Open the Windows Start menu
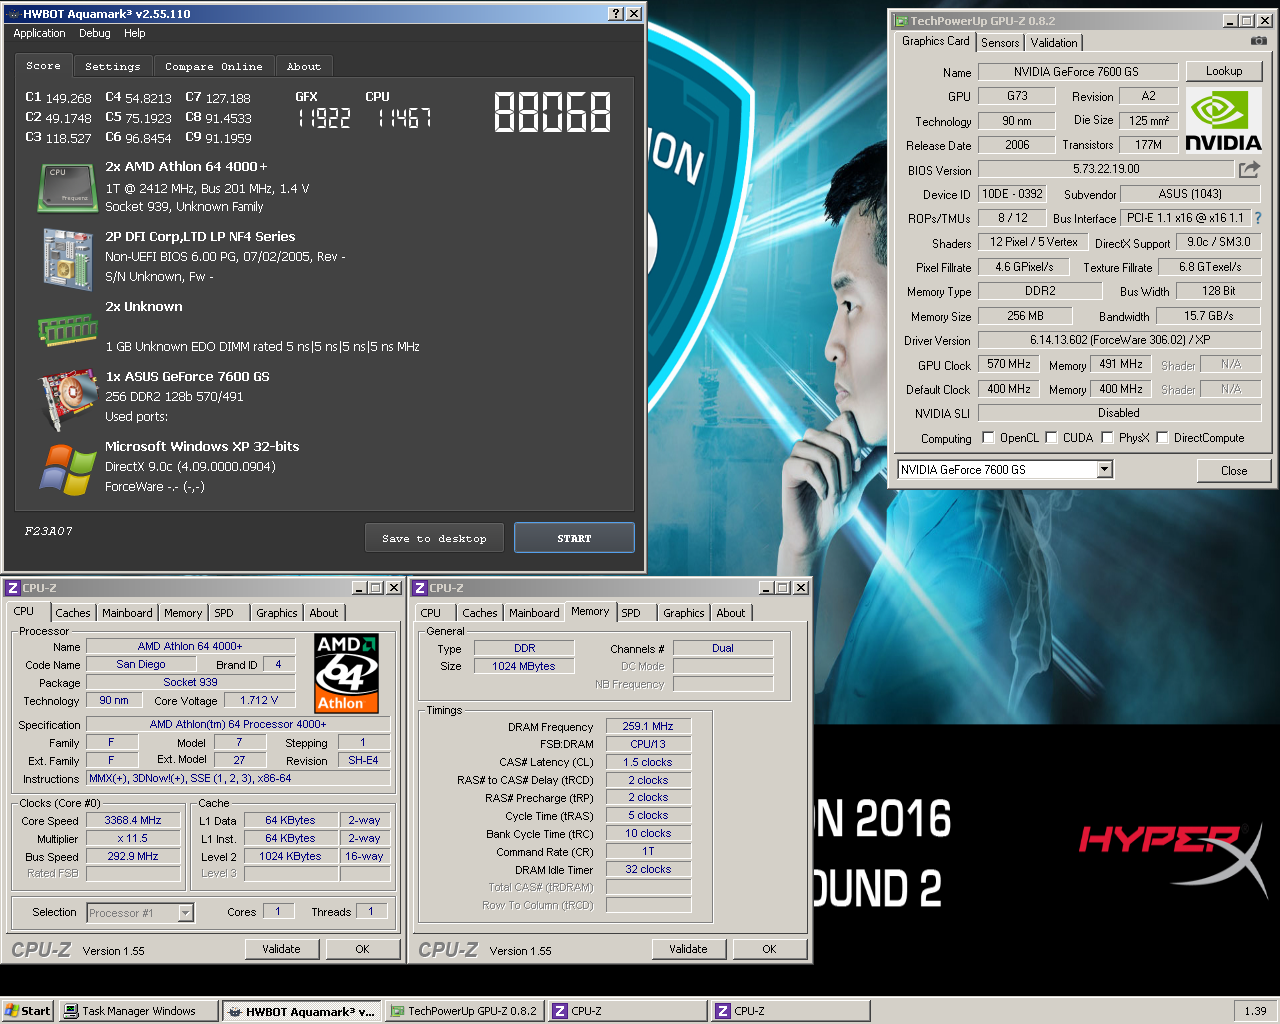 [28, 1011]
